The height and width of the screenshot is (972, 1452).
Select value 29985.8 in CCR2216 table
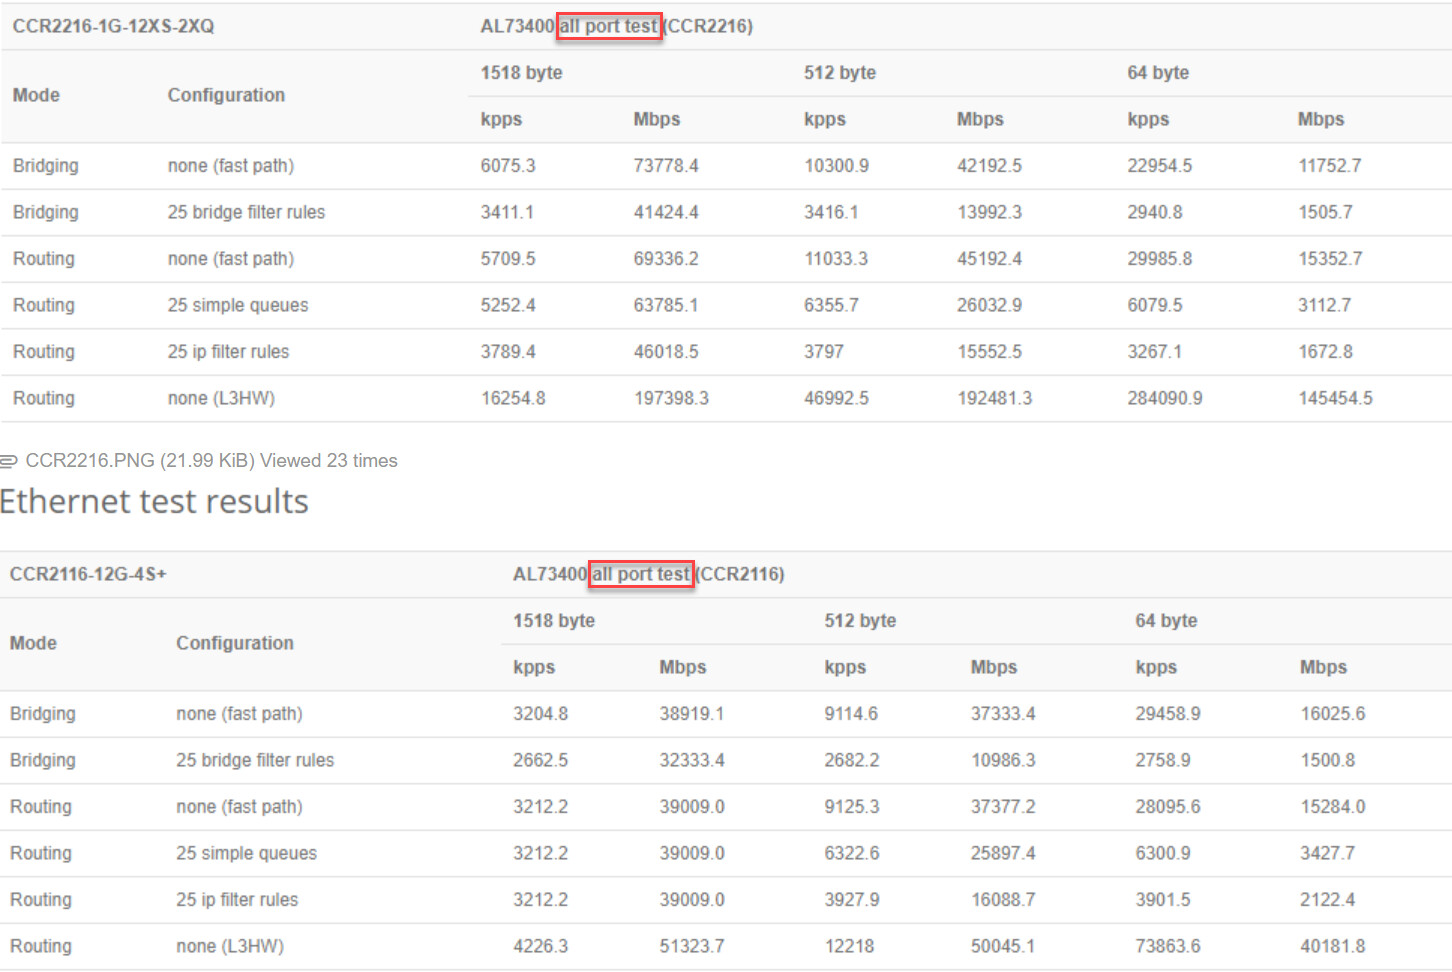click(x=1160, y=259)
